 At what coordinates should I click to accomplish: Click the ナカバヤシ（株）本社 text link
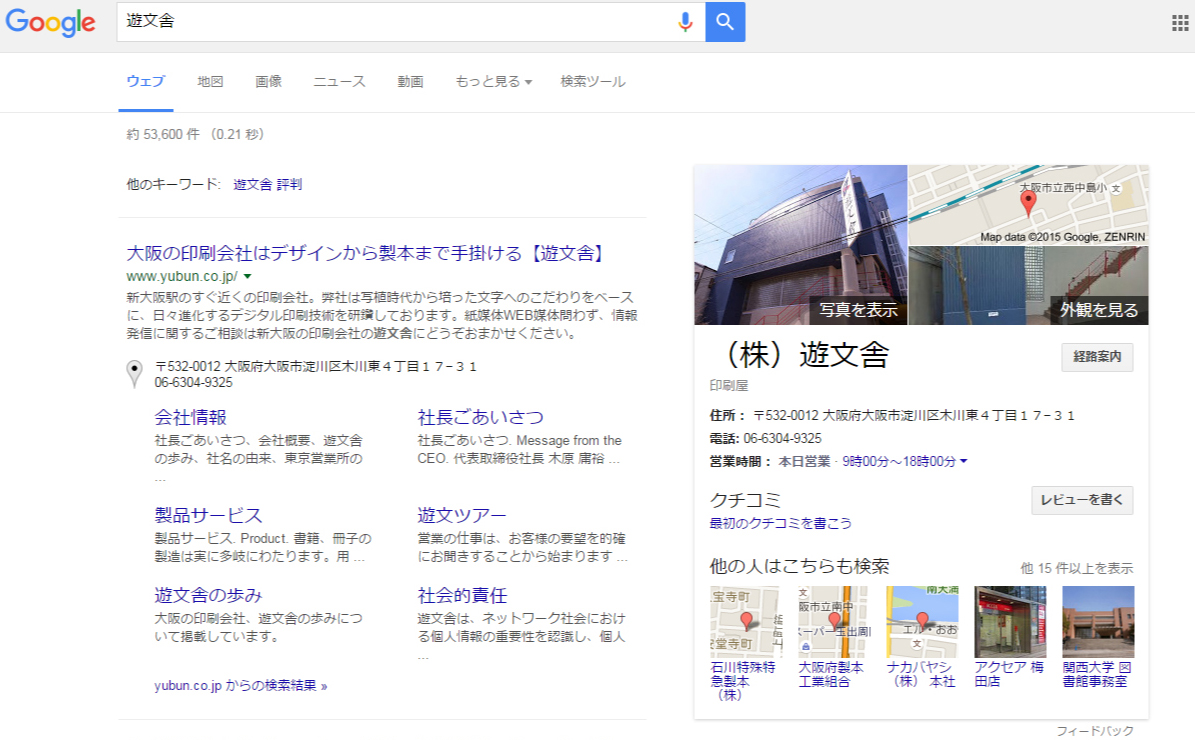click(921, 674)
